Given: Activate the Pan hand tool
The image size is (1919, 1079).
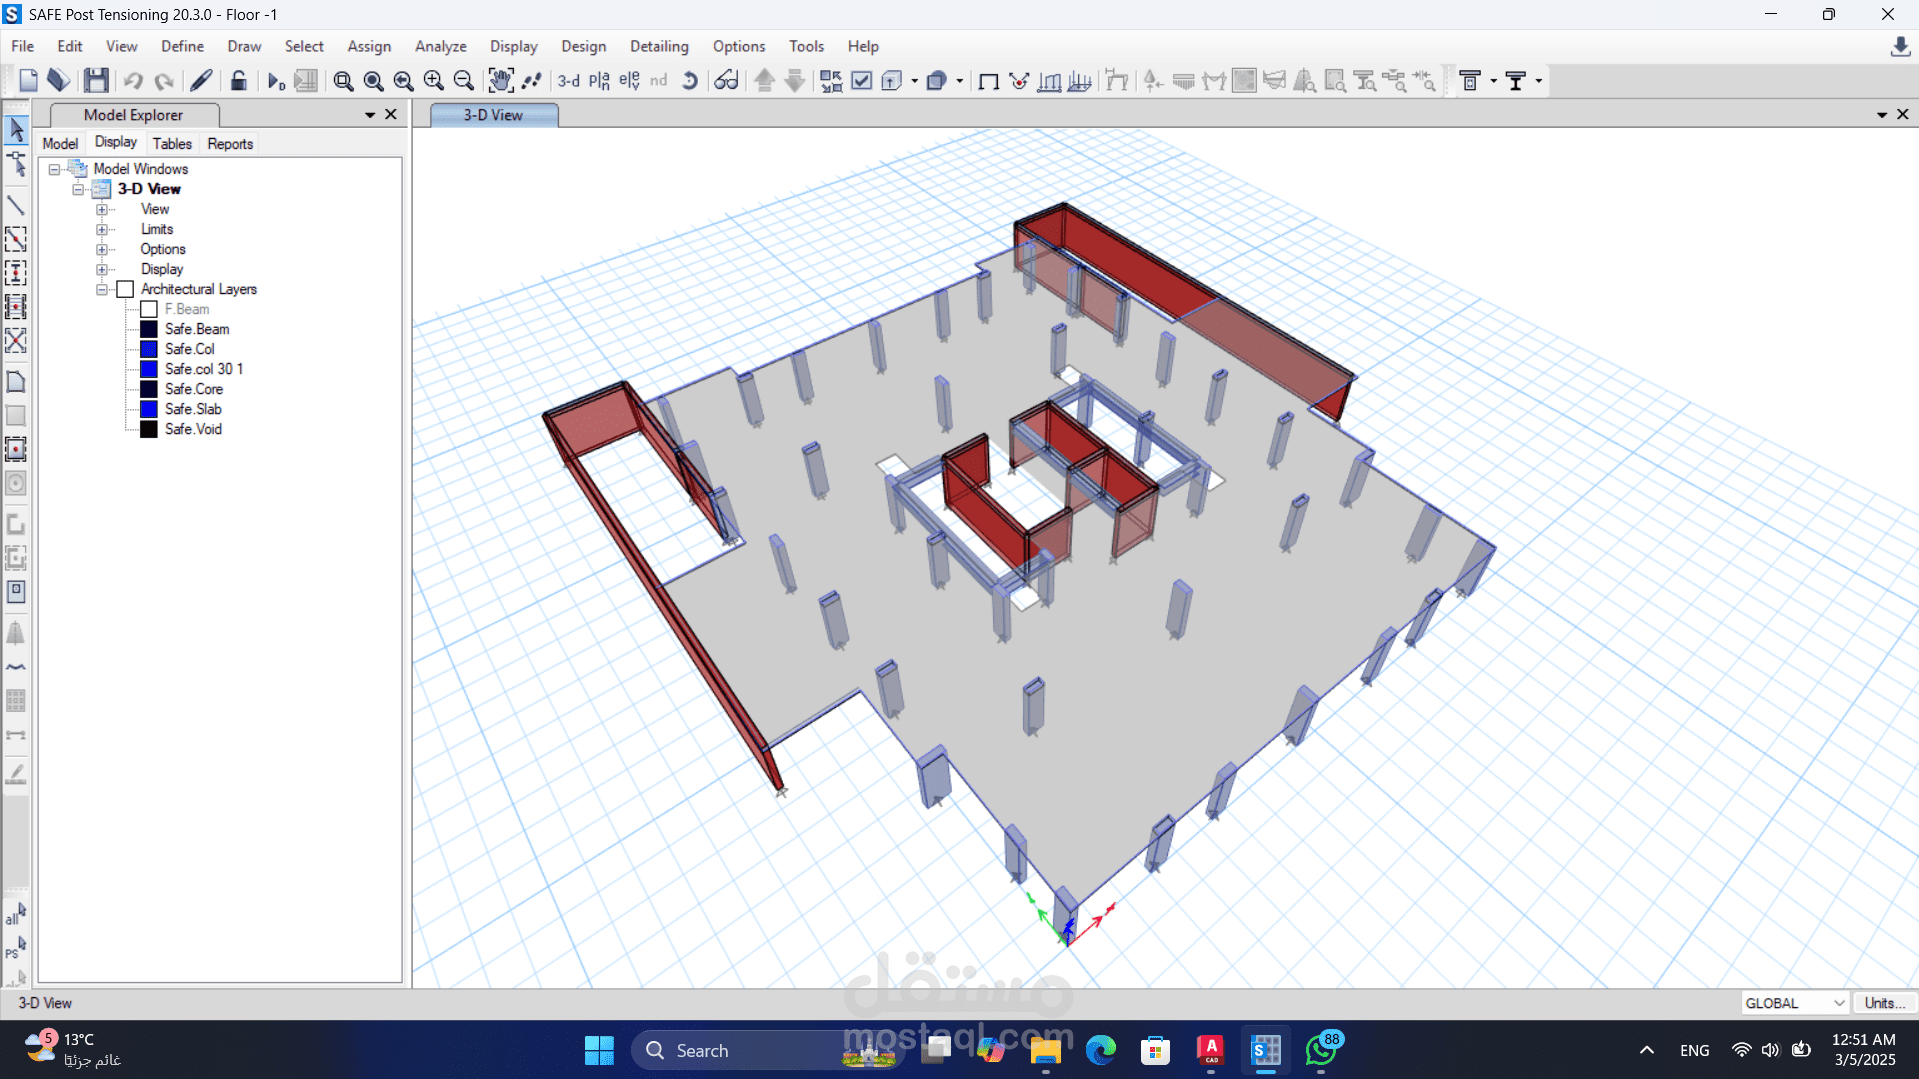Looking at the screenshot, I should pos(500,81).
